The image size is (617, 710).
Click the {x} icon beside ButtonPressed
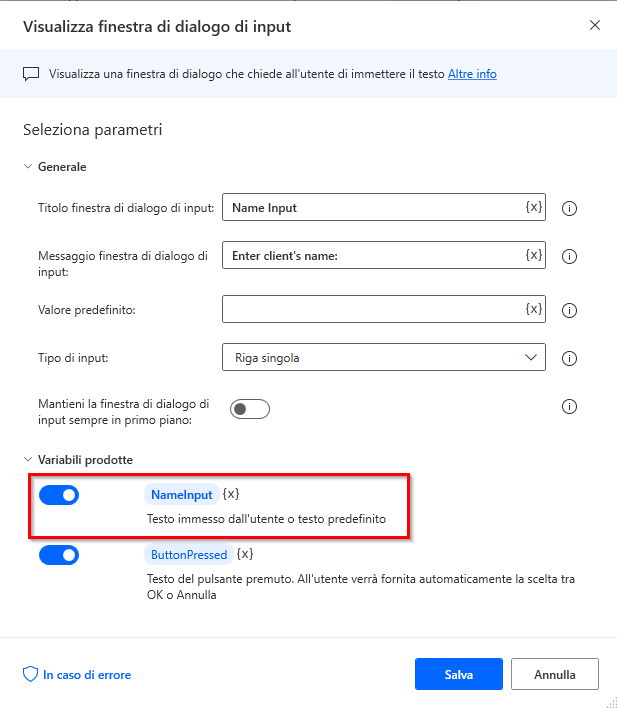click(x=245, y=554)
